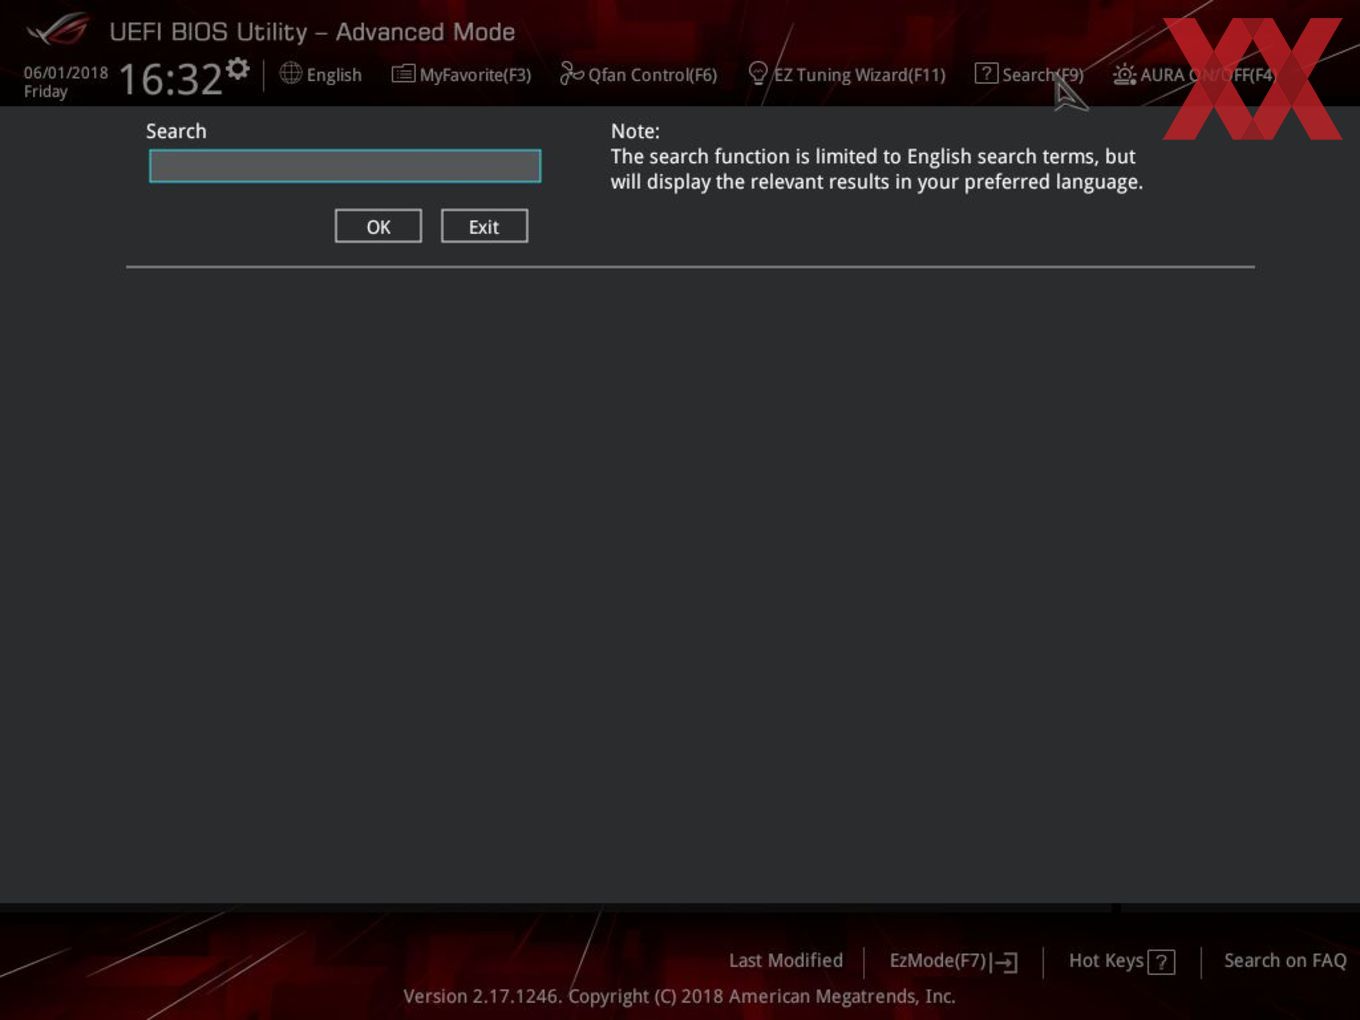The height and width of the screenshot is (1020, 1360).
Task: Click the EZ Tuning lightbulb icon
Action: pyautogui.click(x=758, y=74)
